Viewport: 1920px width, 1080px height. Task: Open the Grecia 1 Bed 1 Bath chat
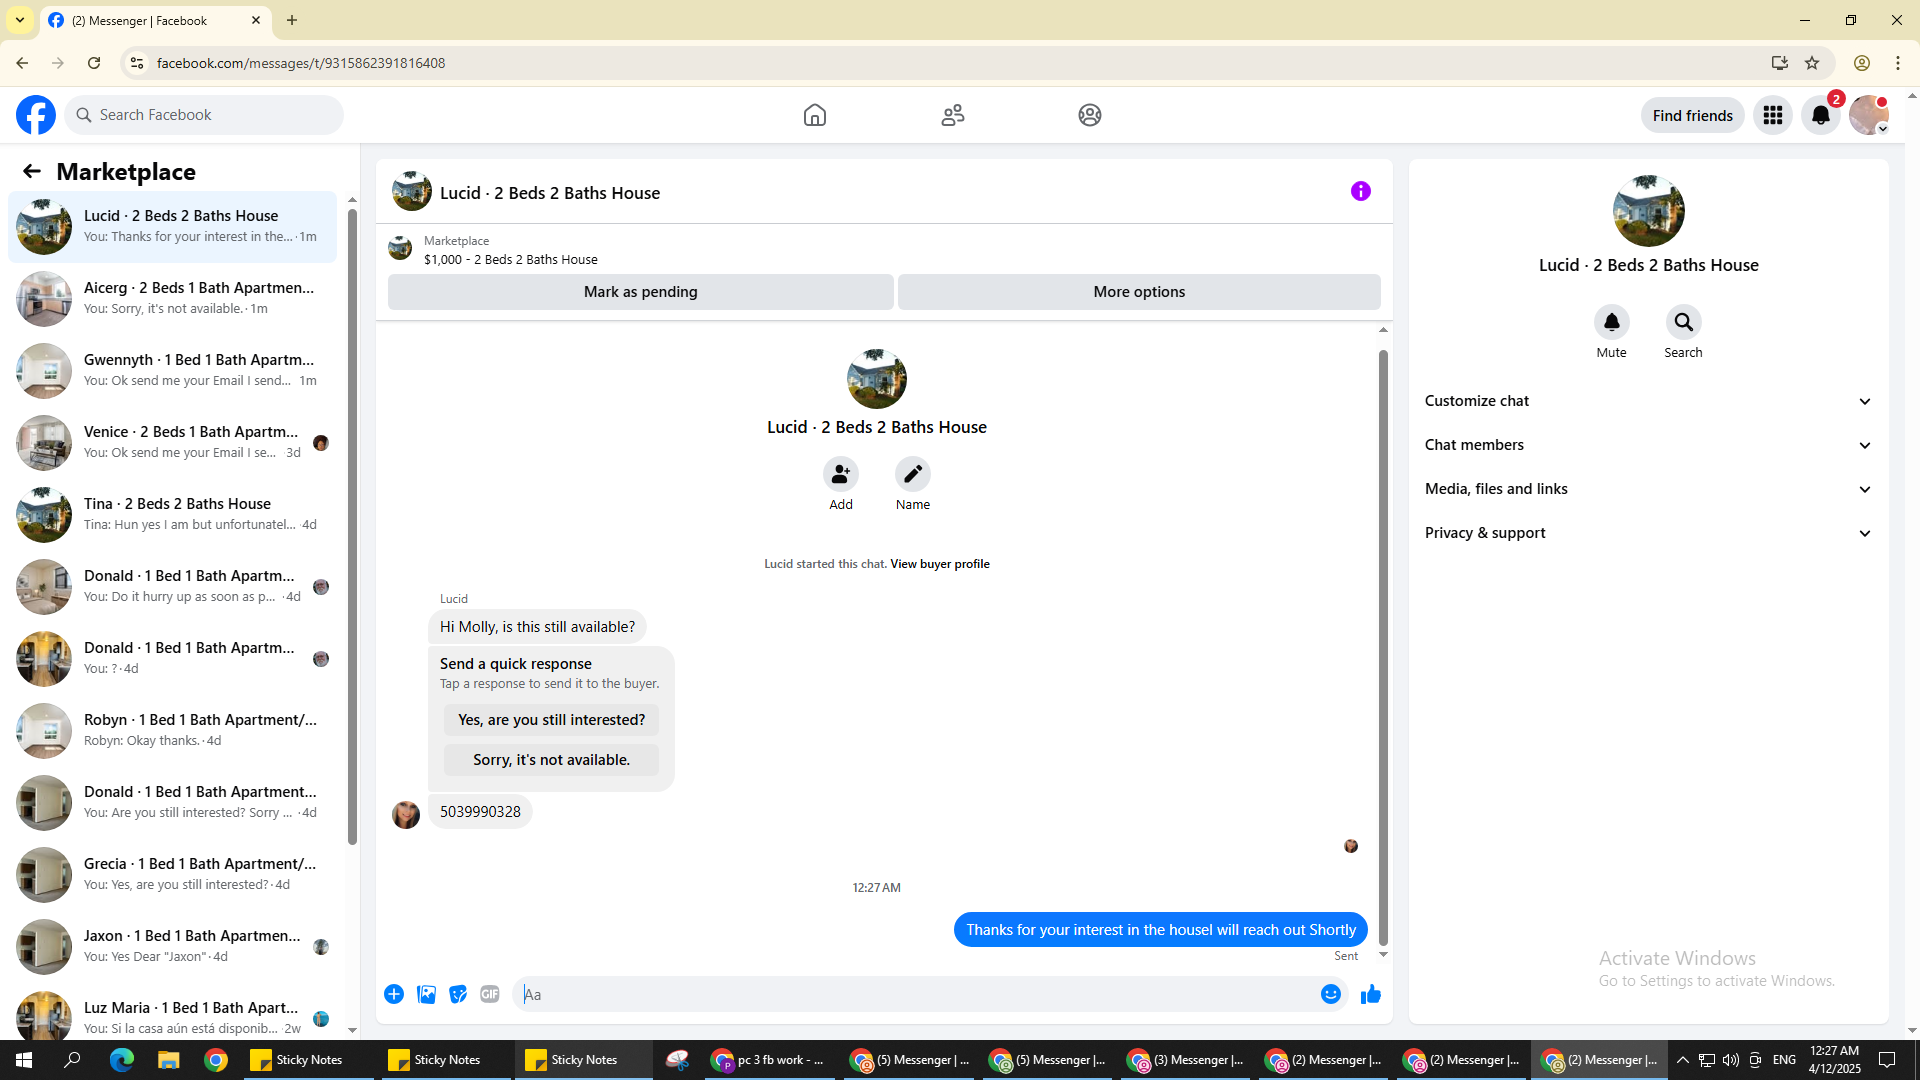click(x=173, y=875)
